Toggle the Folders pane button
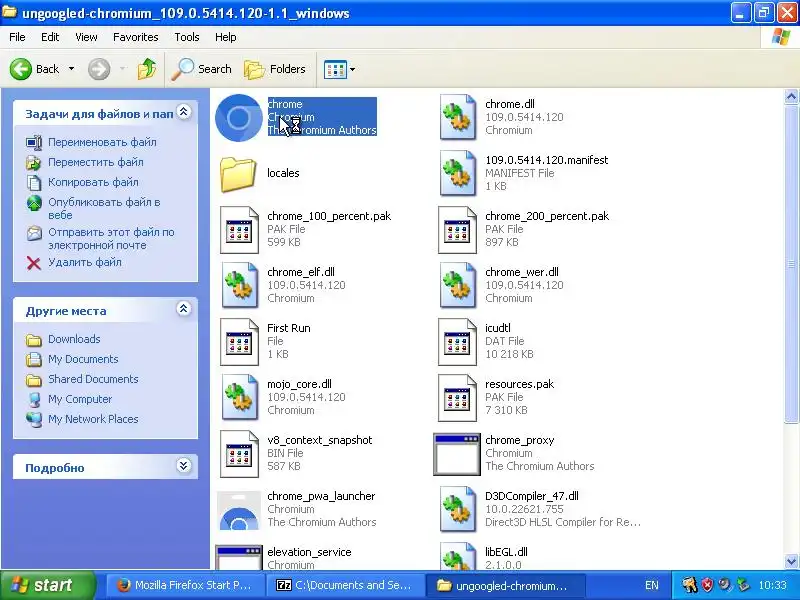Image resolution: width=800 pixels, height=600 pixels. (x=275, y=69)
